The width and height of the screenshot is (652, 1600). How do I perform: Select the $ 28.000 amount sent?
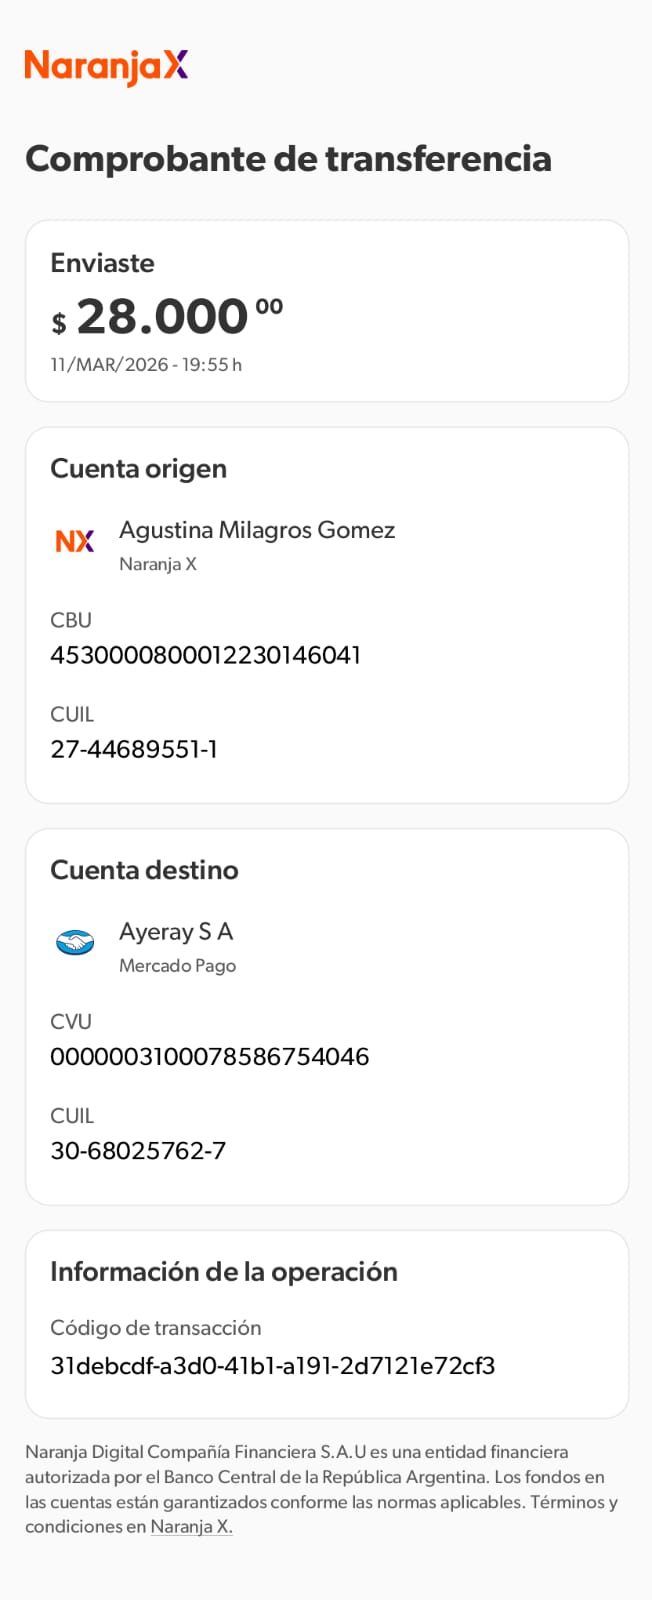(167, 317)
